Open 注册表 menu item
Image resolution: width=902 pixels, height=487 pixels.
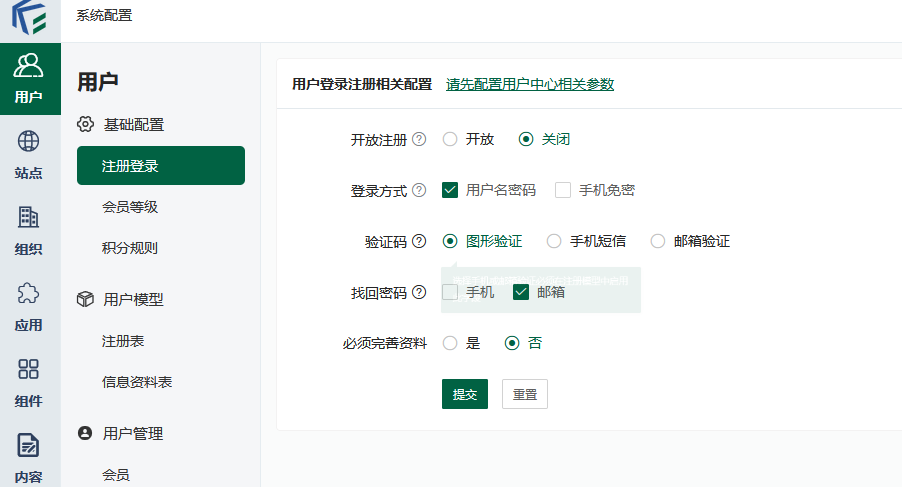[x=123, y=341]
